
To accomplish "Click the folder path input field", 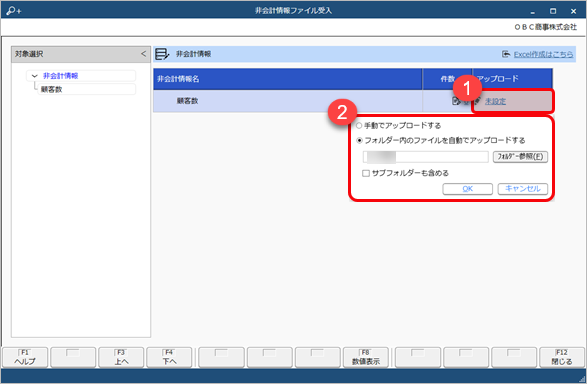I will [x=426, y=156].
